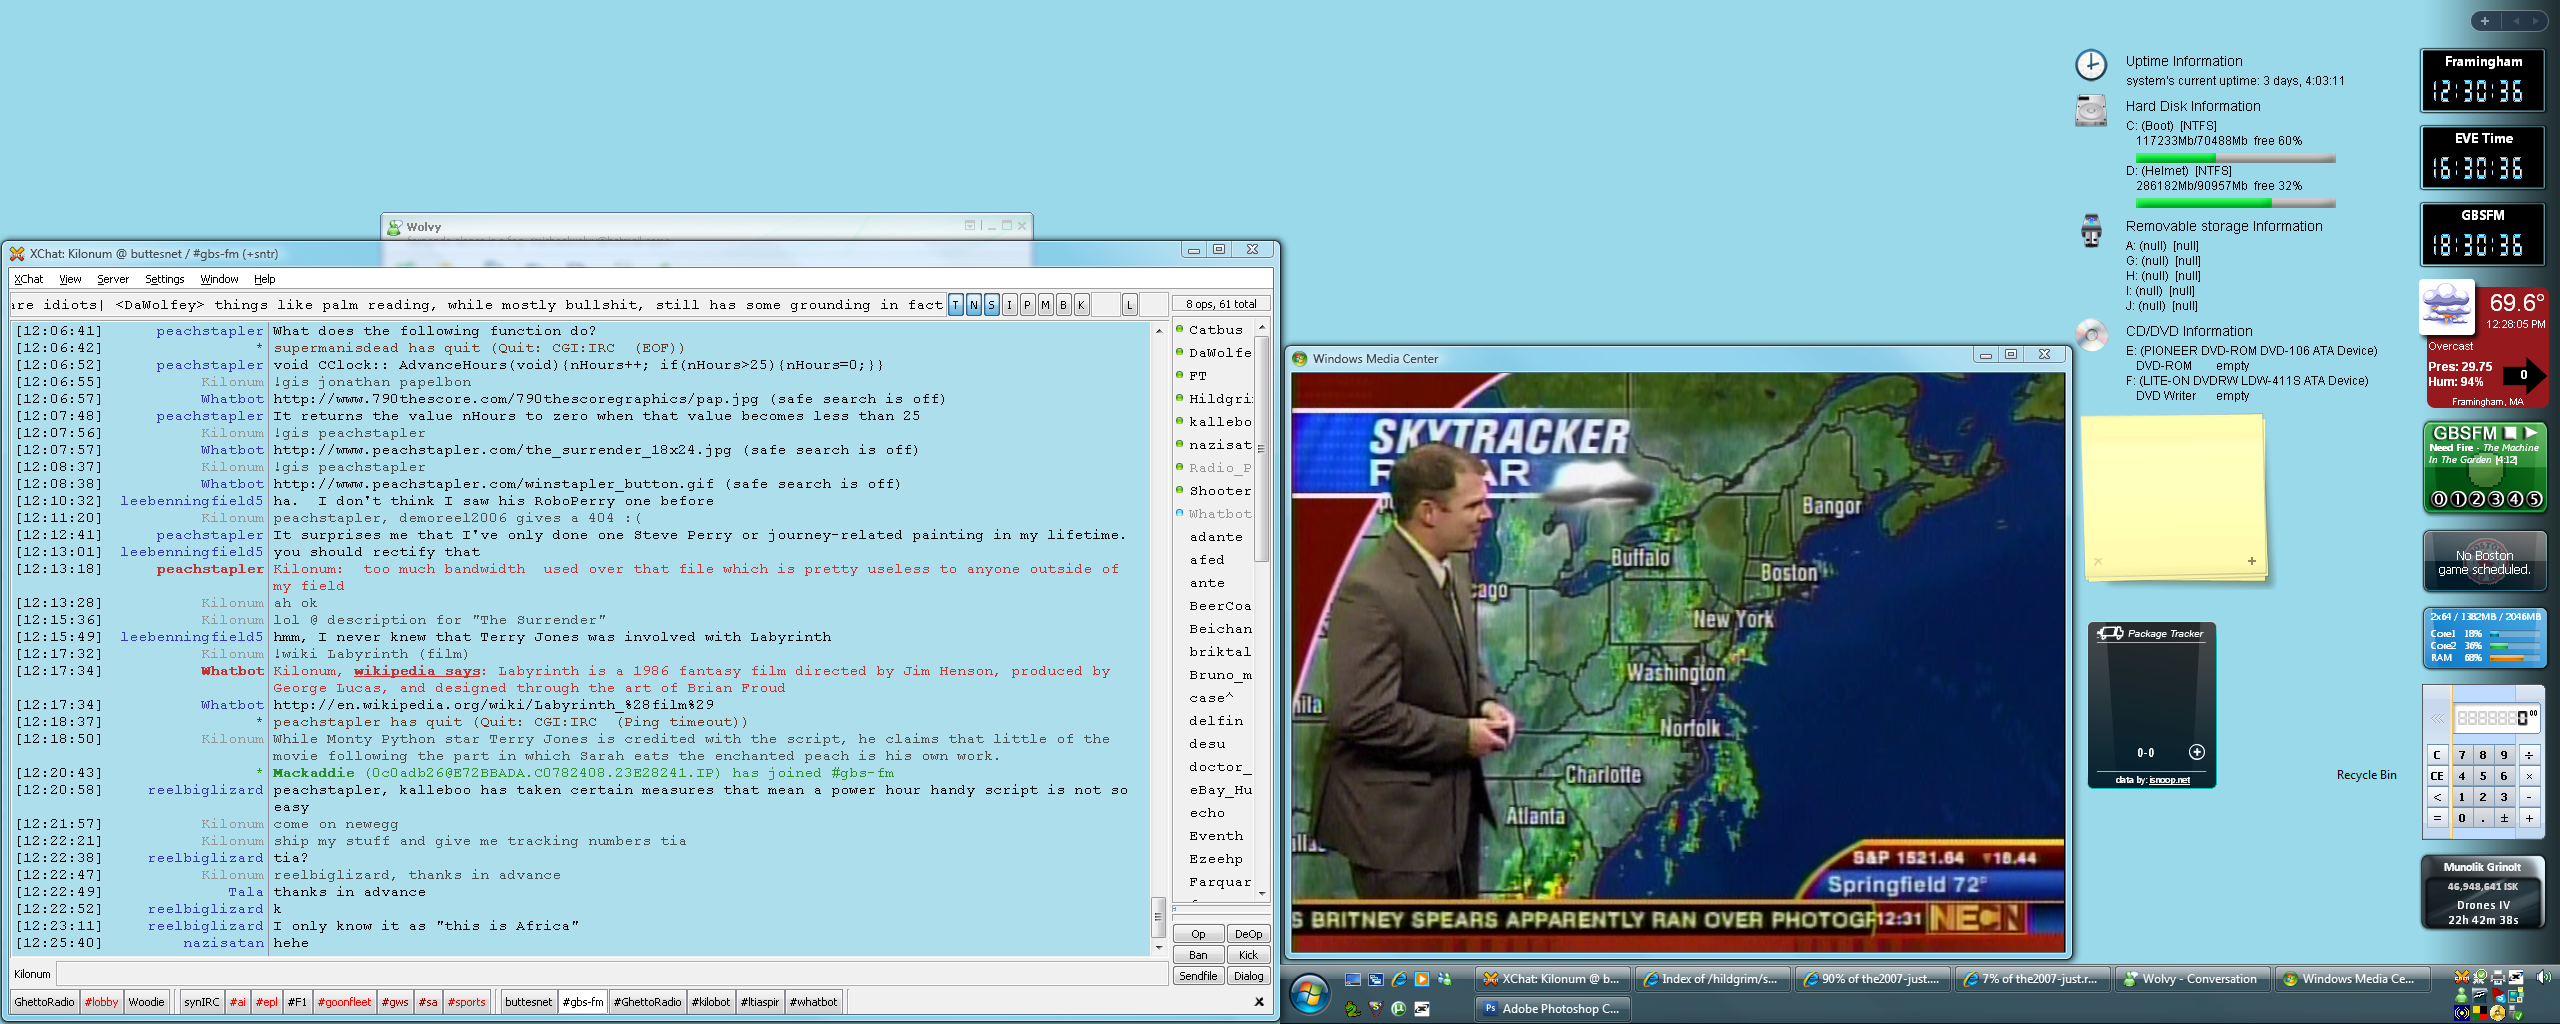Switch to the #goonfleet channel tab
This screenshot has width=2560, height=1024.
pyautogui.click(x=344, y=1002)
